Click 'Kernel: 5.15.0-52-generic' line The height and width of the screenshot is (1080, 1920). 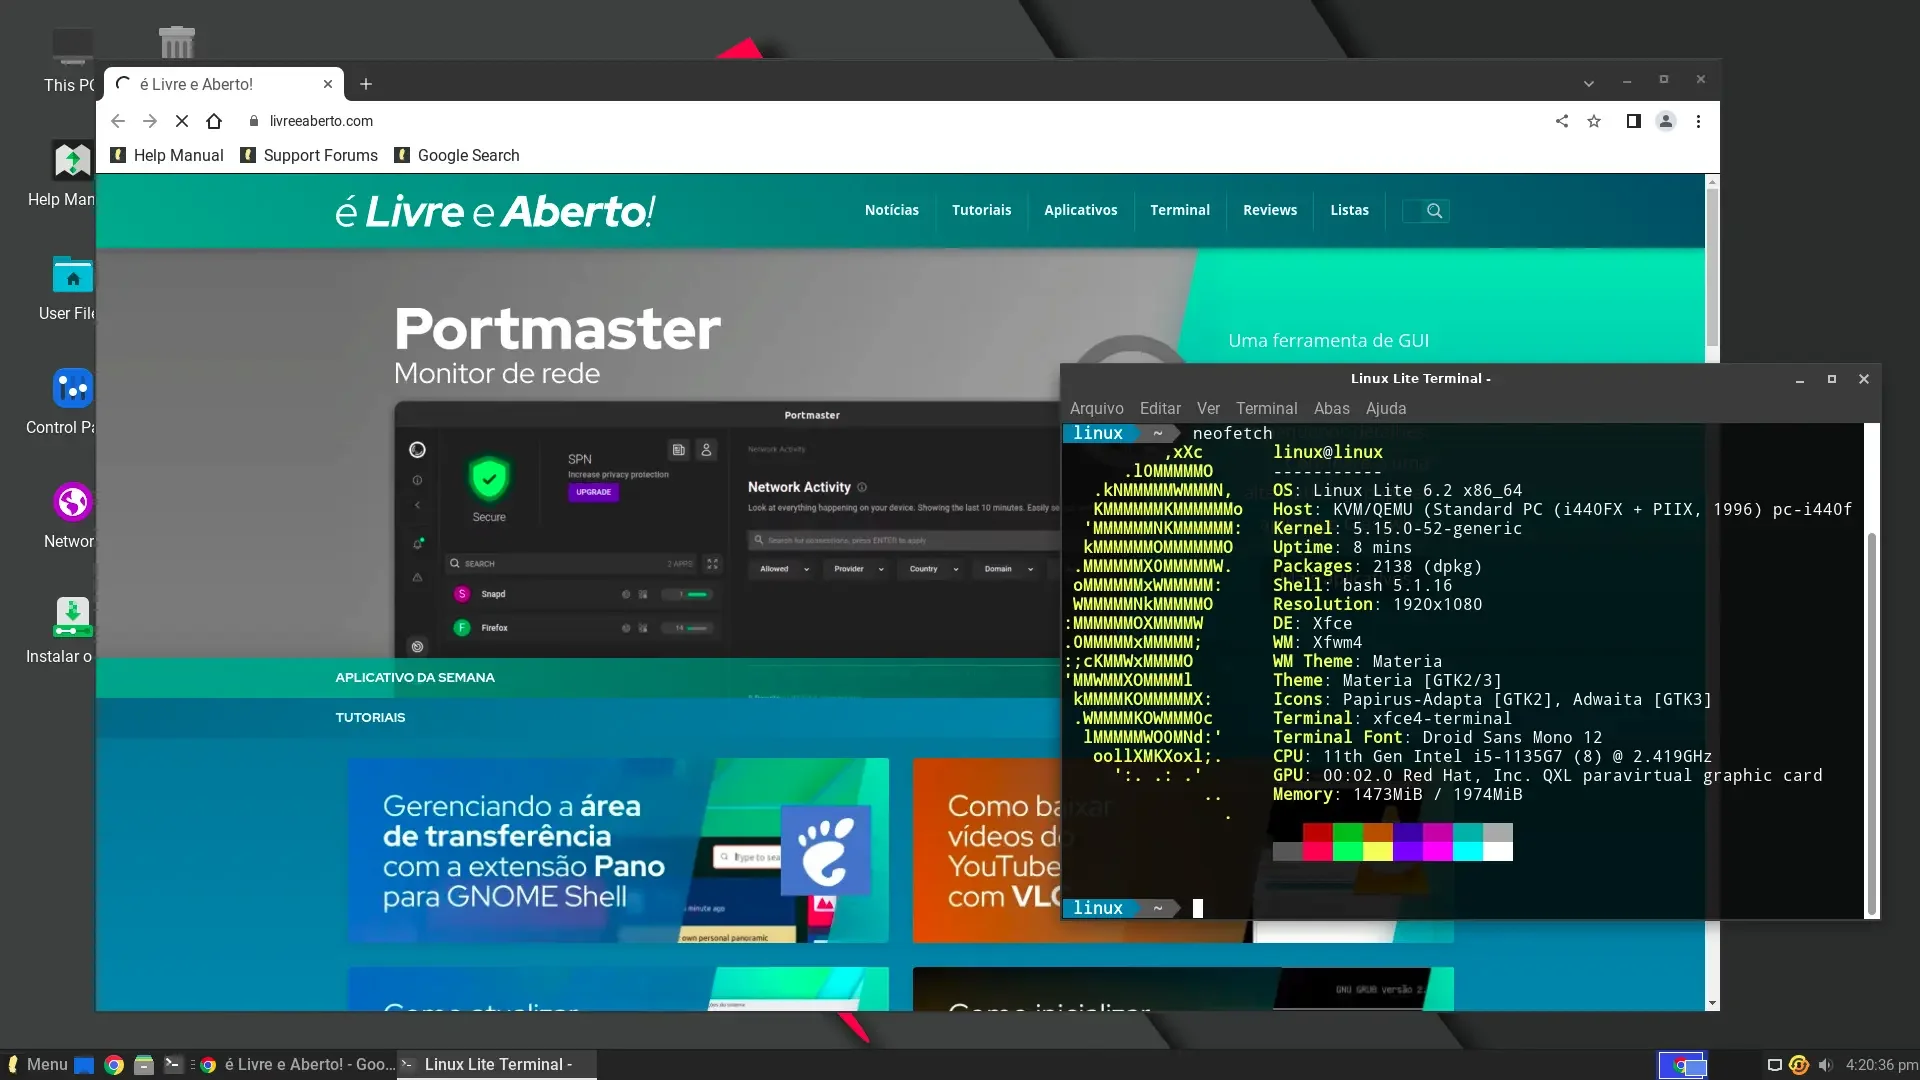click(1397, 528)
